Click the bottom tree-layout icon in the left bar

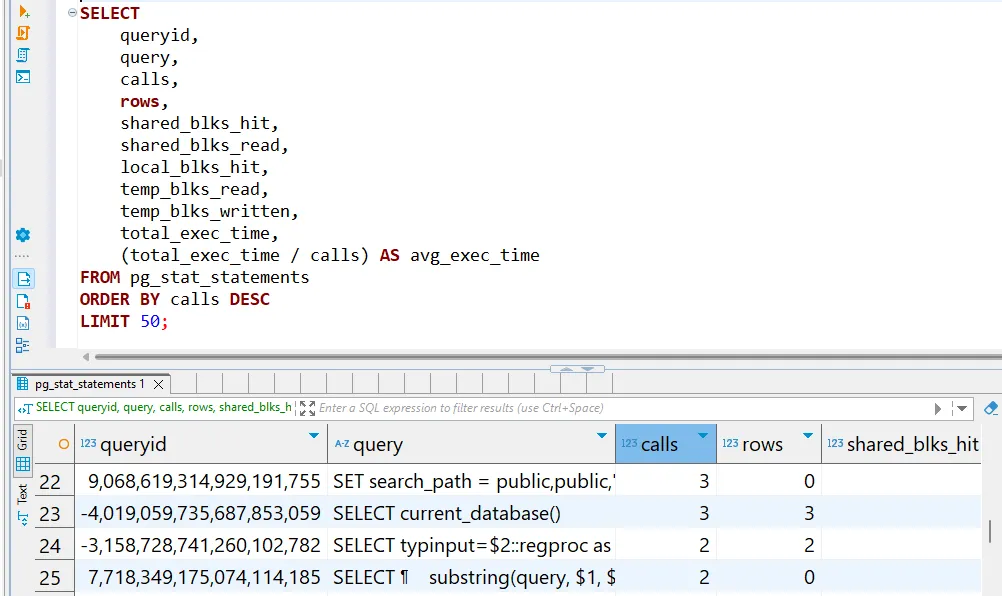tap(23, 346)
